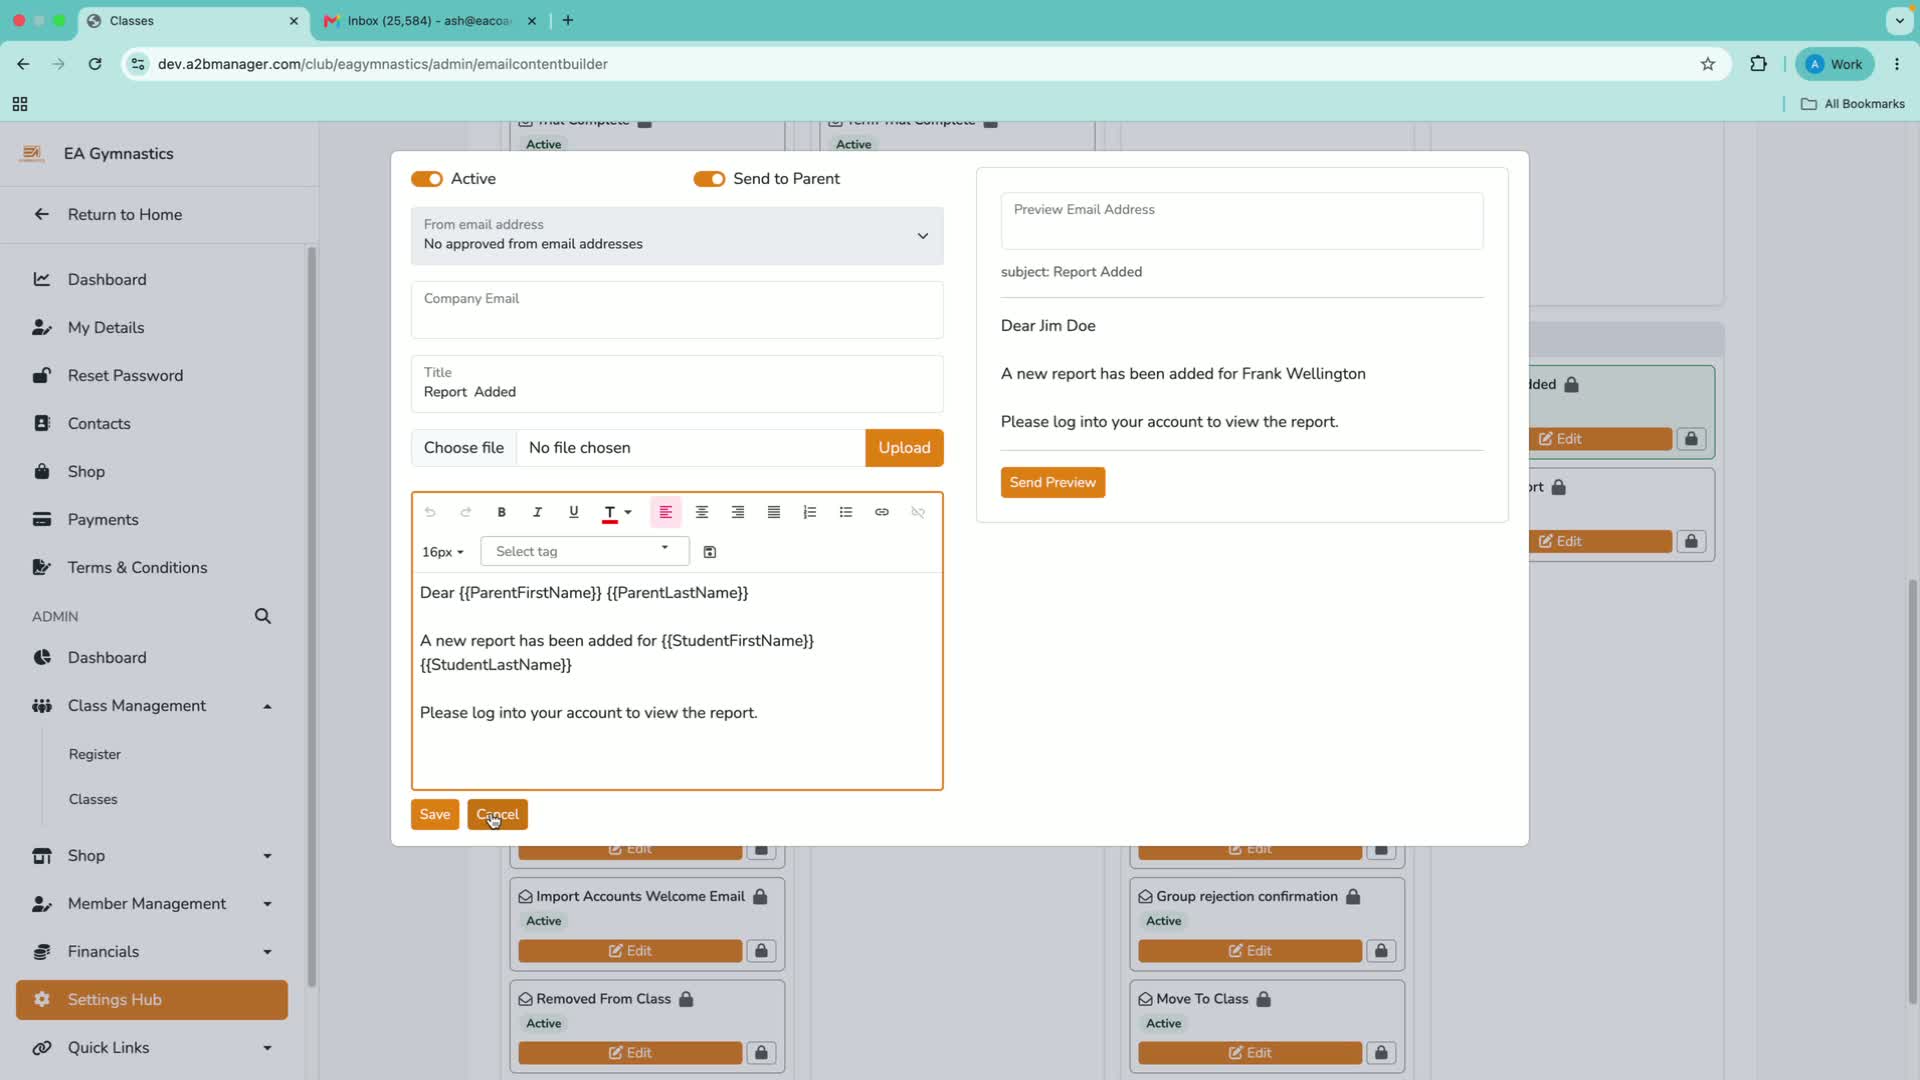
Task: Click the save icon beside Select tag
Action: tap(710, 552)
